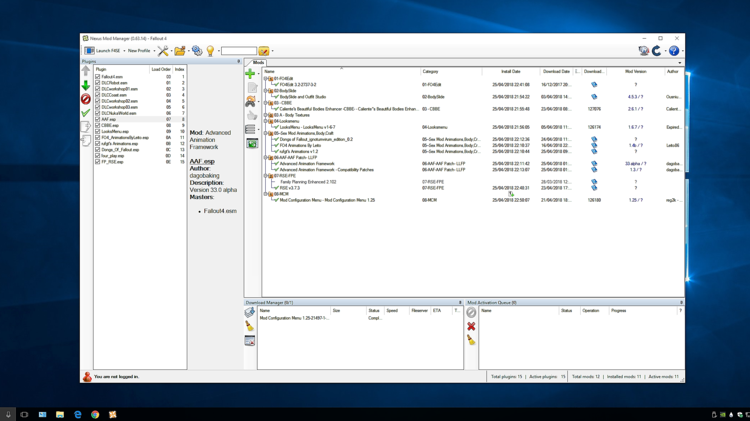Click the blue help question mark icon
The image size is (750, 421).
[x=673, y=51]
